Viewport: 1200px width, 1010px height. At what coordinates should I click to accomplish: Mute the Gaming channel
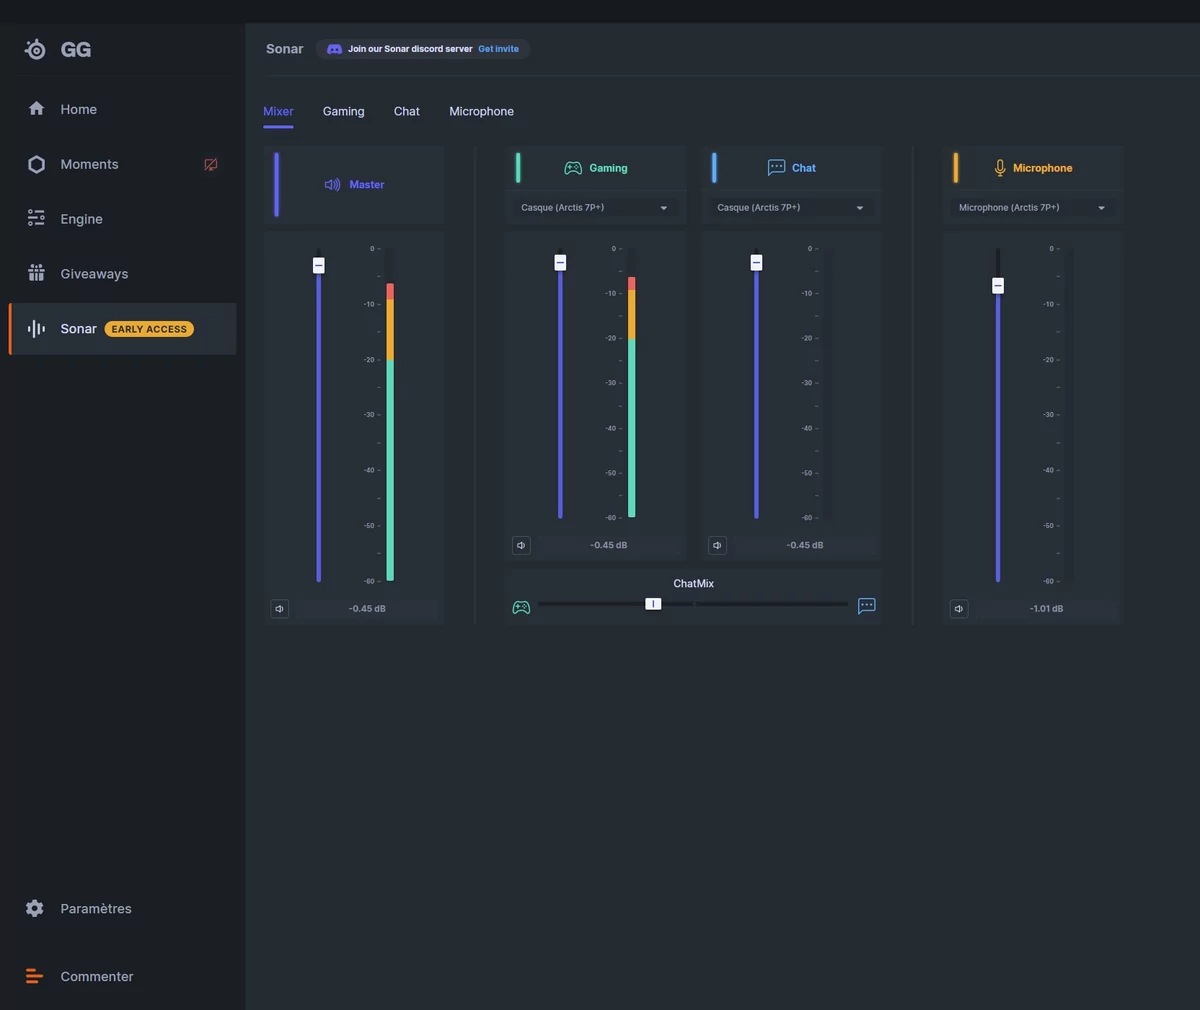[521, 546]
